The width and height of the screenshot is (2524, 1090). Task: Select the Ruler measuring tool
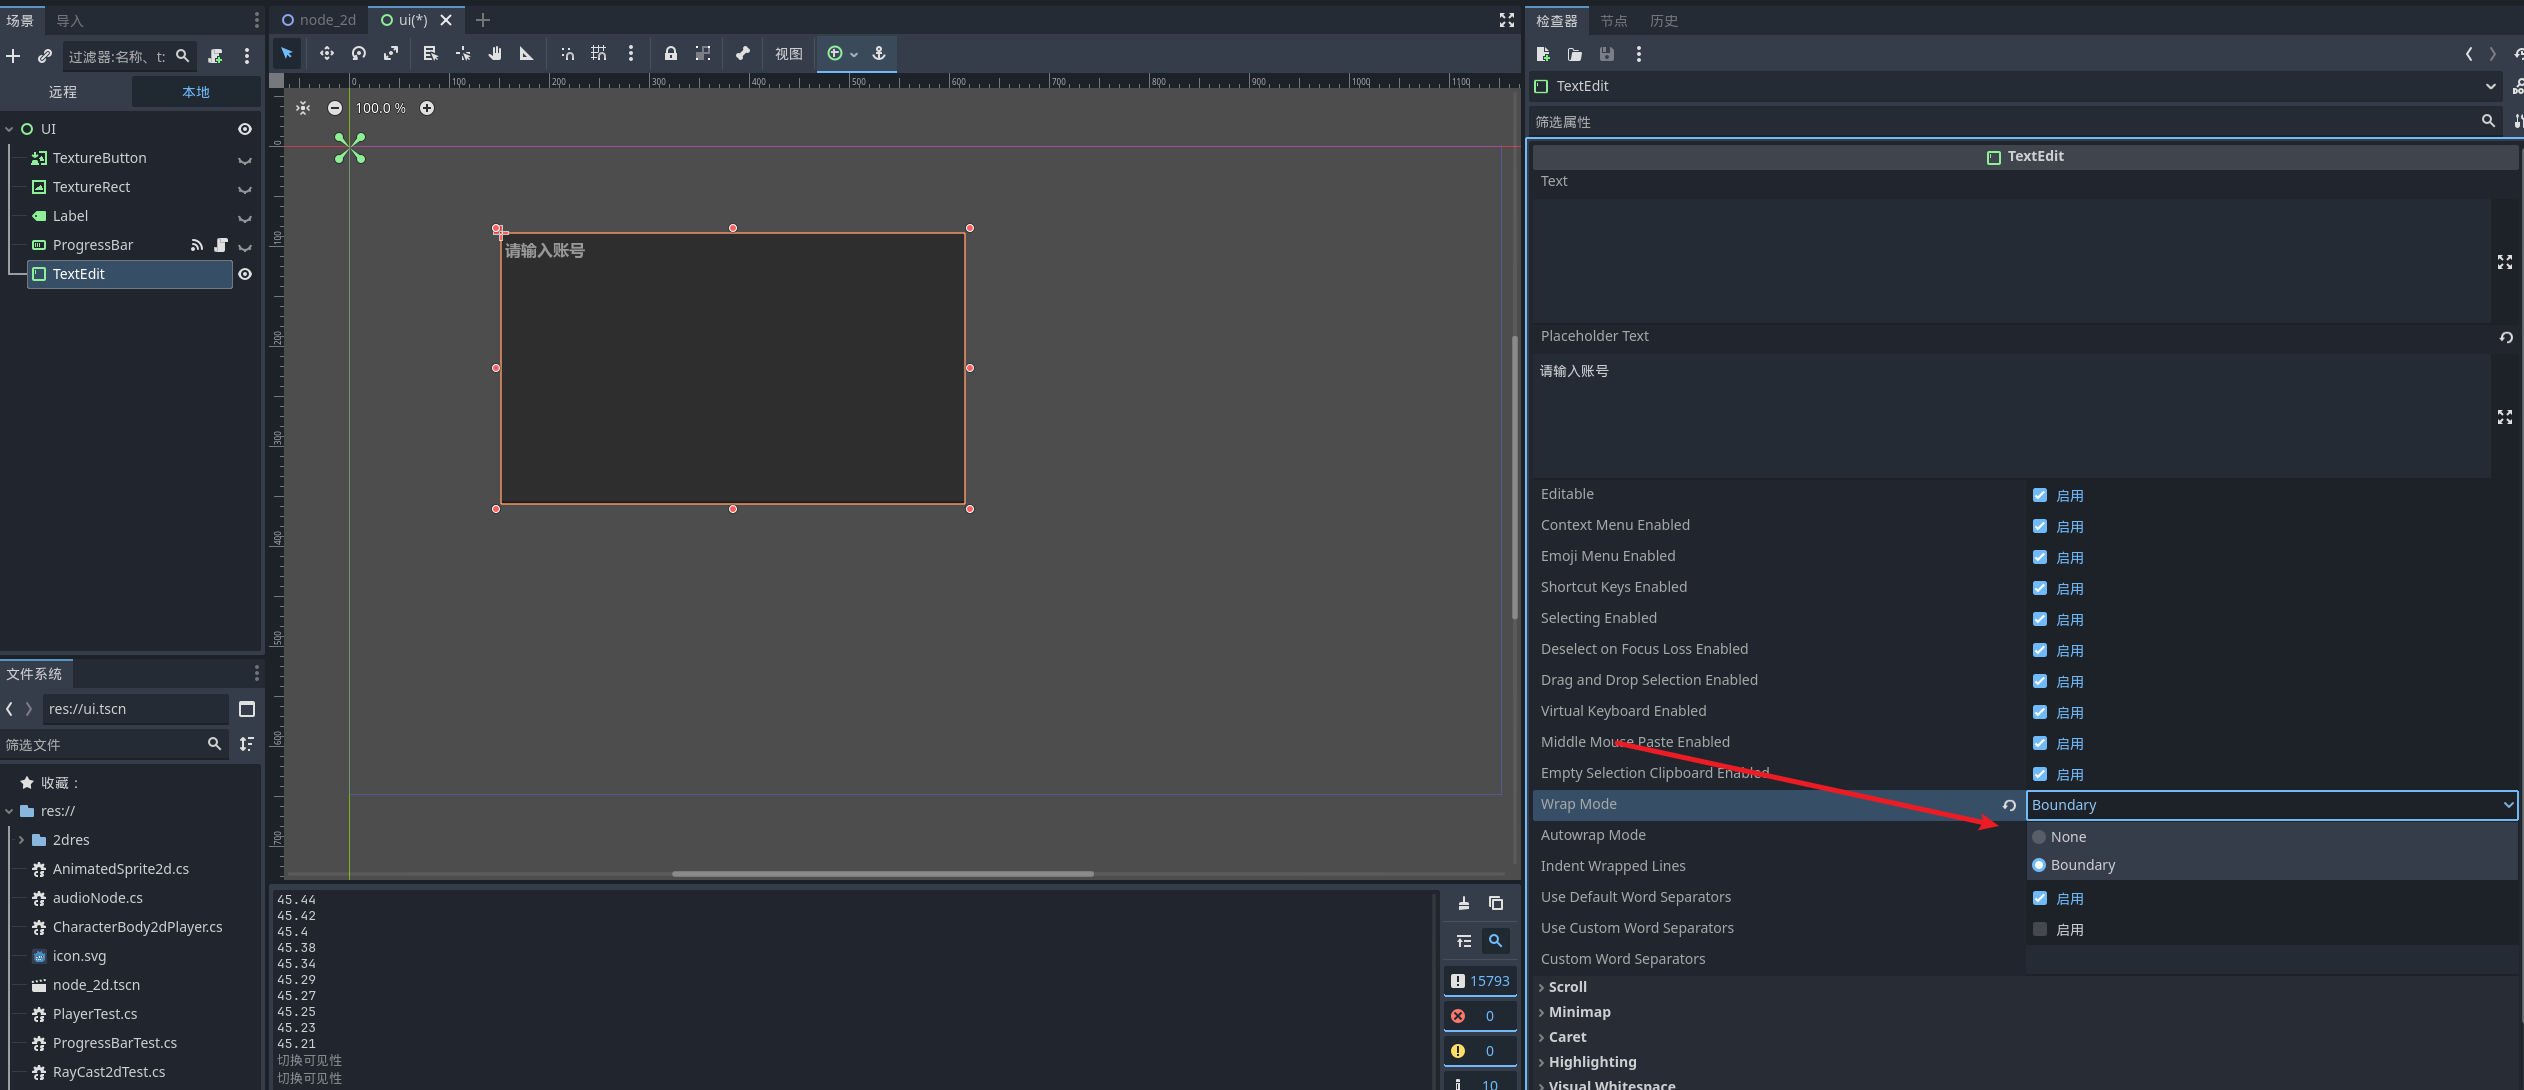(526, 54)
